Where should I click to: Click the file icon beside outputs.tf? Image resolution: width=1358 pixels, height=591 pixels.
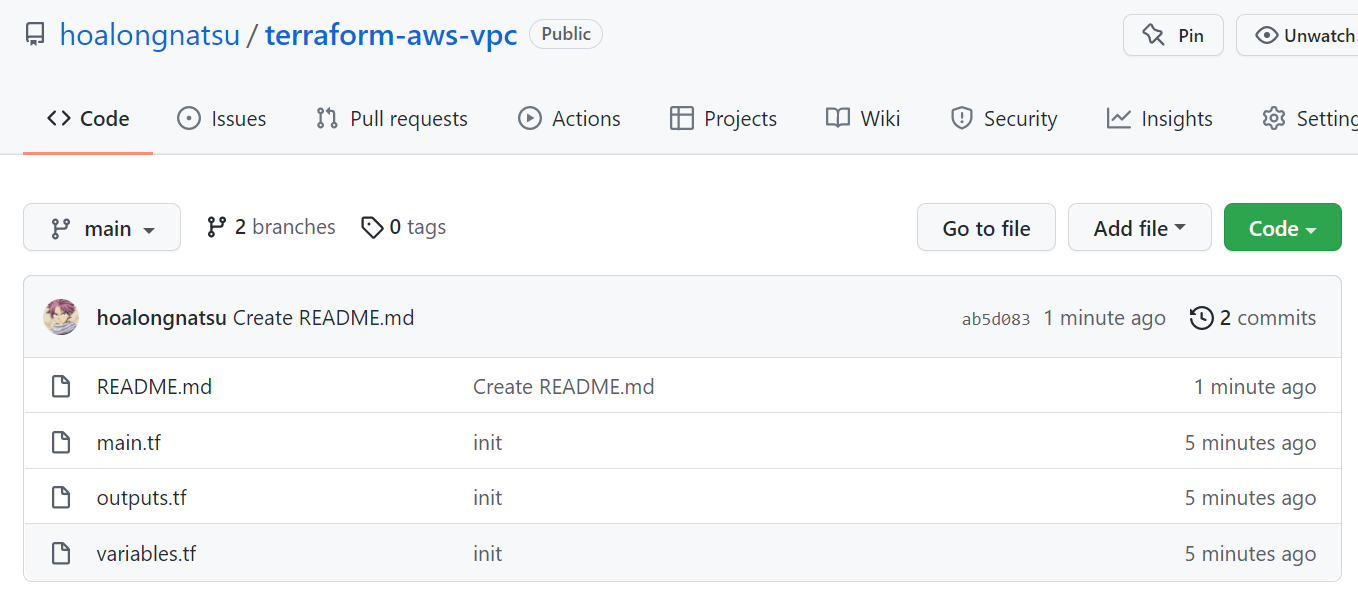click(61, 498)
